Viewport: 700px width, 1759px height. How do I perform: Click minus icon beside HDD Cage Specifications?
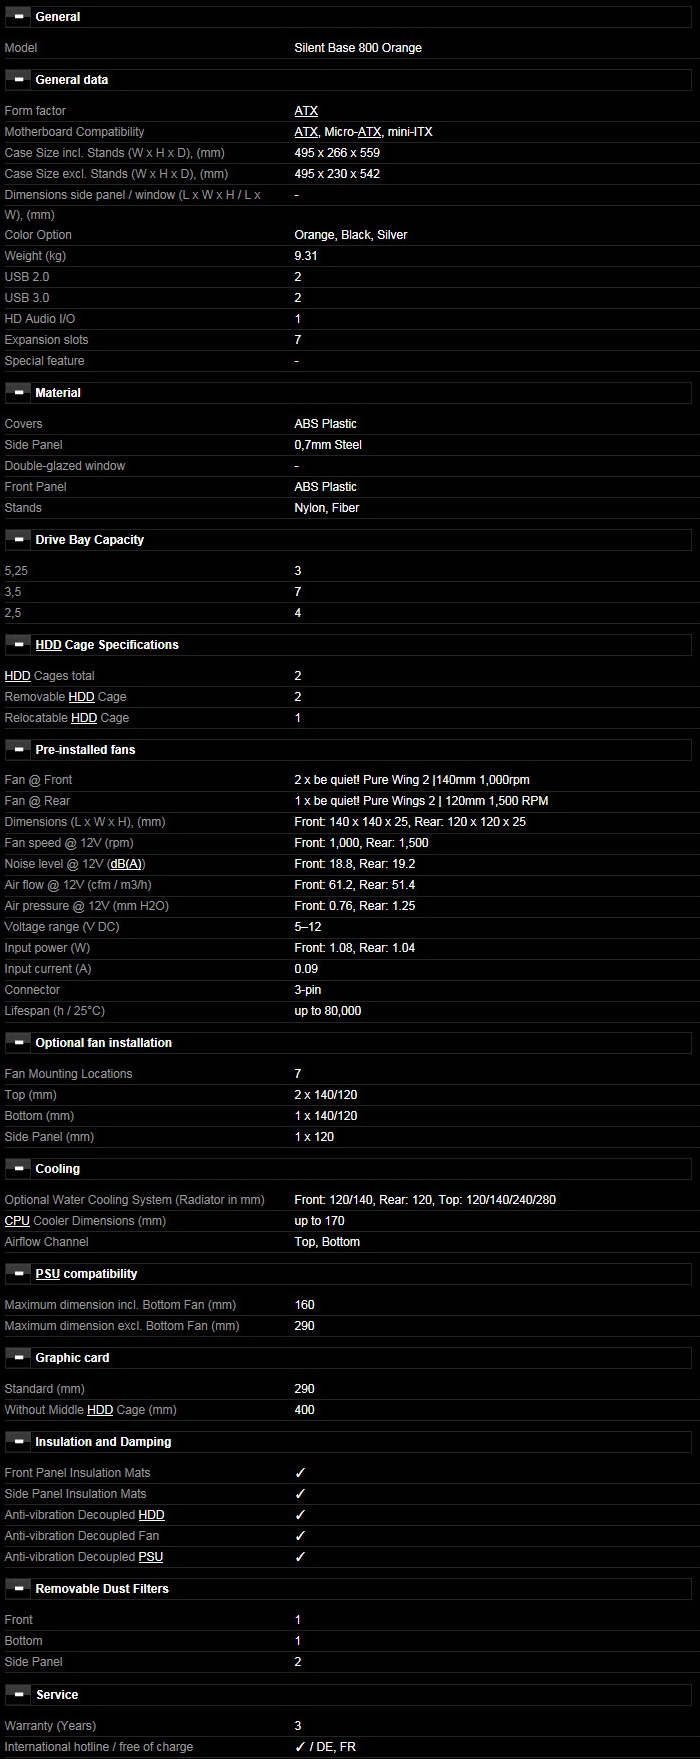tap(18, 645)
